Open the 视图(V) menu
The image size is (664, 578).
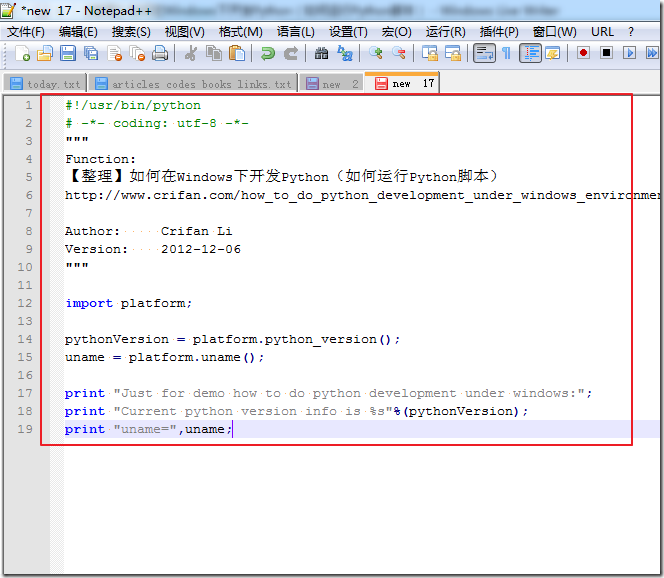pos(185,32)
